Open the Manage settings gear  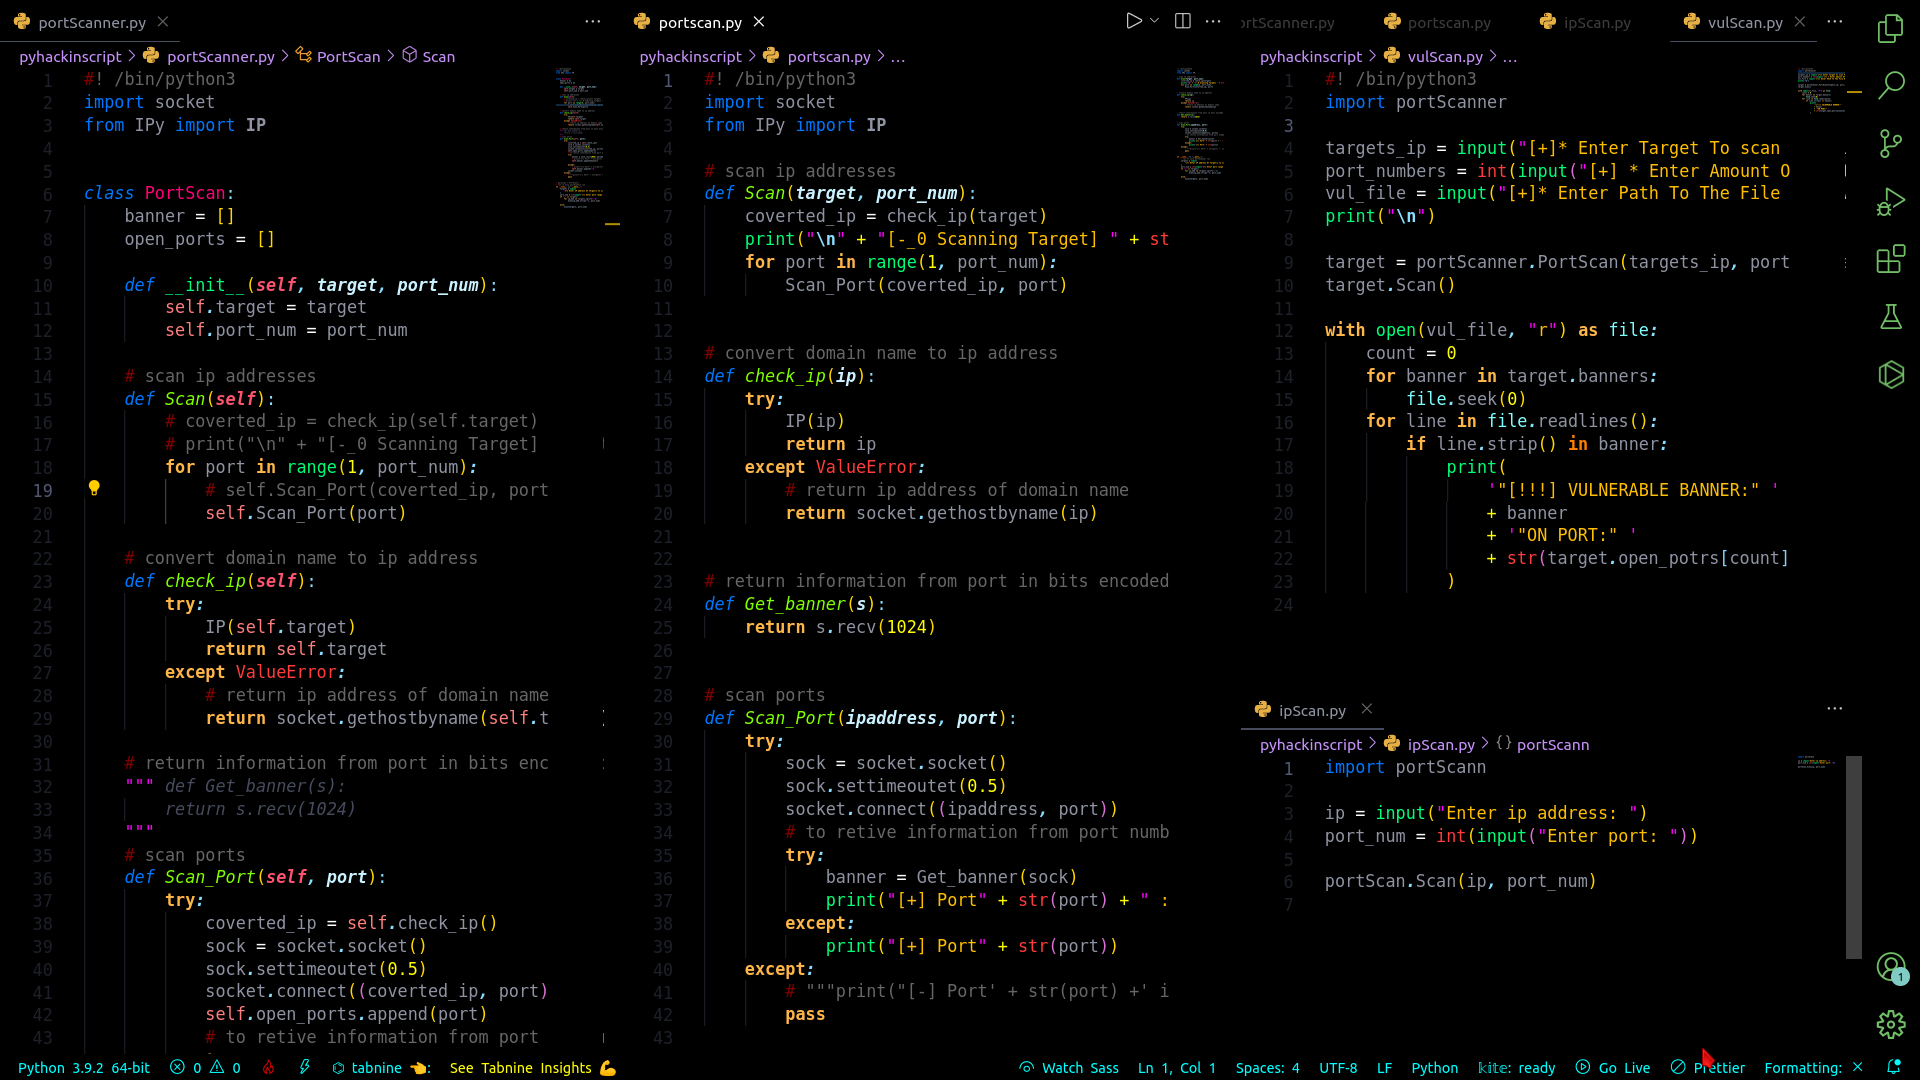(x=1893, y=1024)
